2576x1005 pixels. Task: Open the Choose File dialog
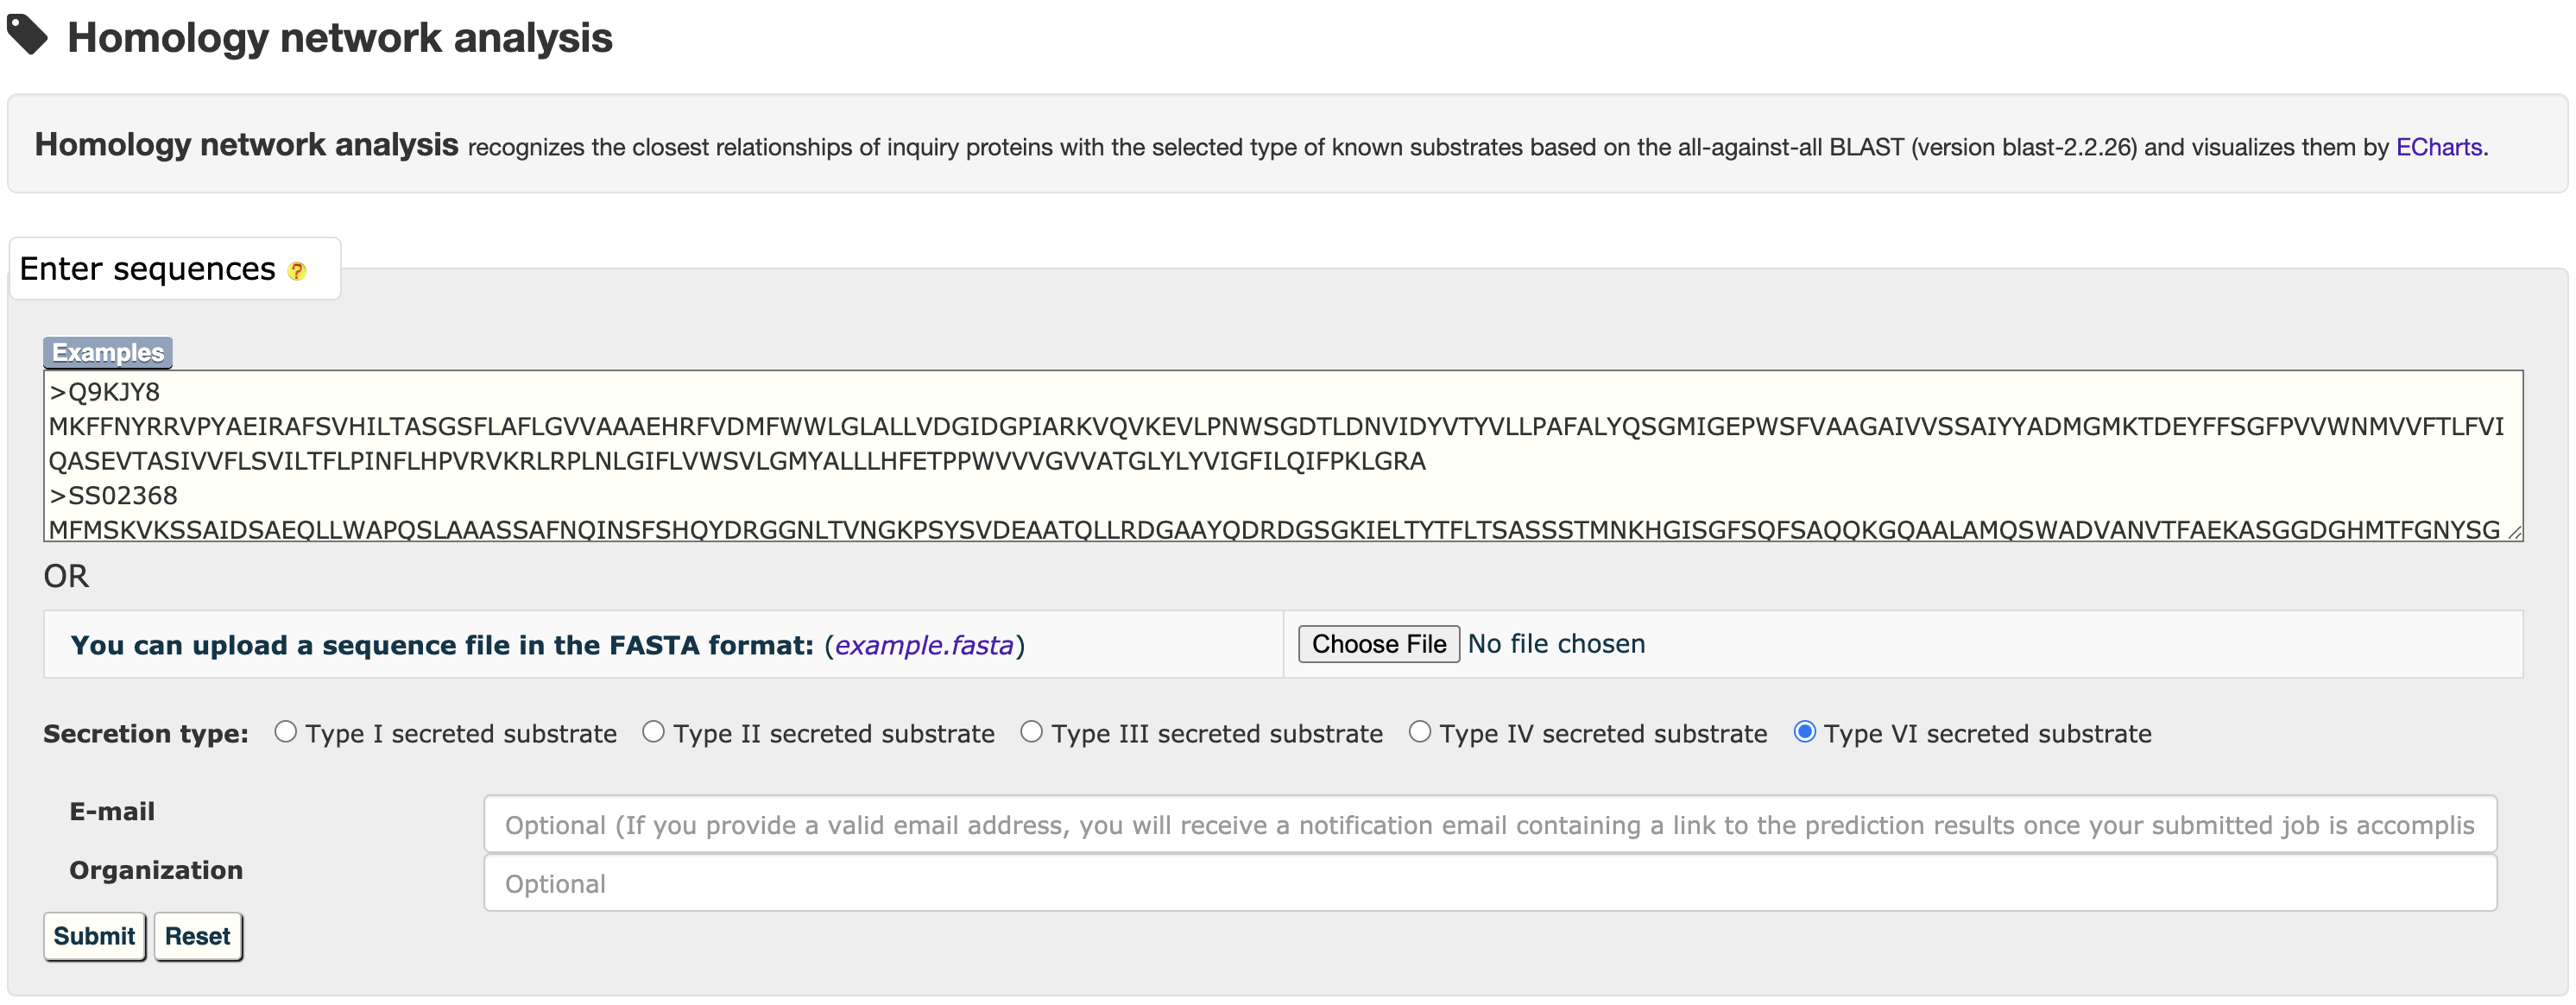(x=1378, y=644)
